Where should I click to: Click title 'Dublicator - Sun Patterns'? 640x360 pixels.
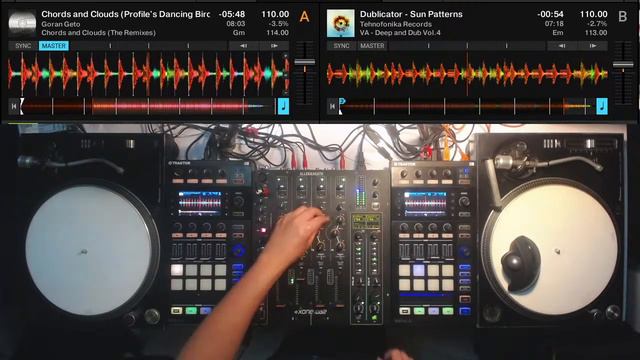click(411, 14)
